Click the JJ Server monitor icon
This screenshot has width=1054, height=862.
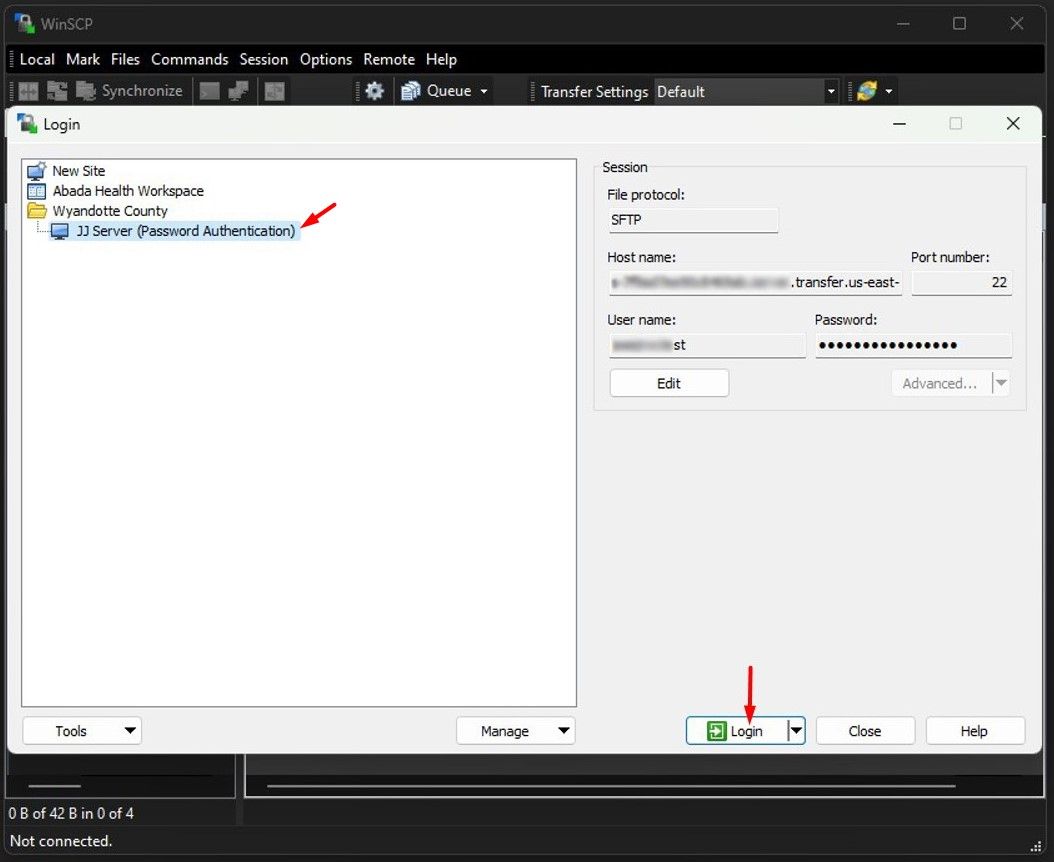click(60, 231)
